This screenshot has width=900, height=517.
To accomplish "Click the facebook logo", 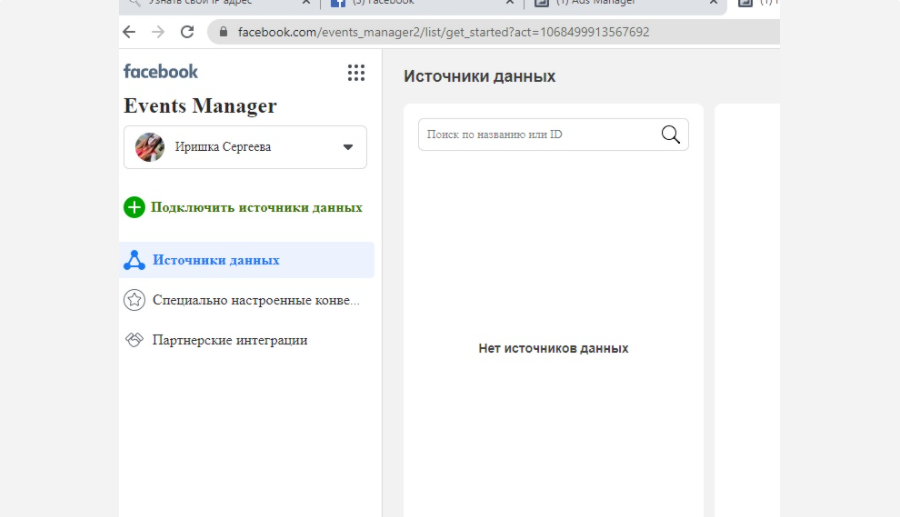I will (161, 72).
